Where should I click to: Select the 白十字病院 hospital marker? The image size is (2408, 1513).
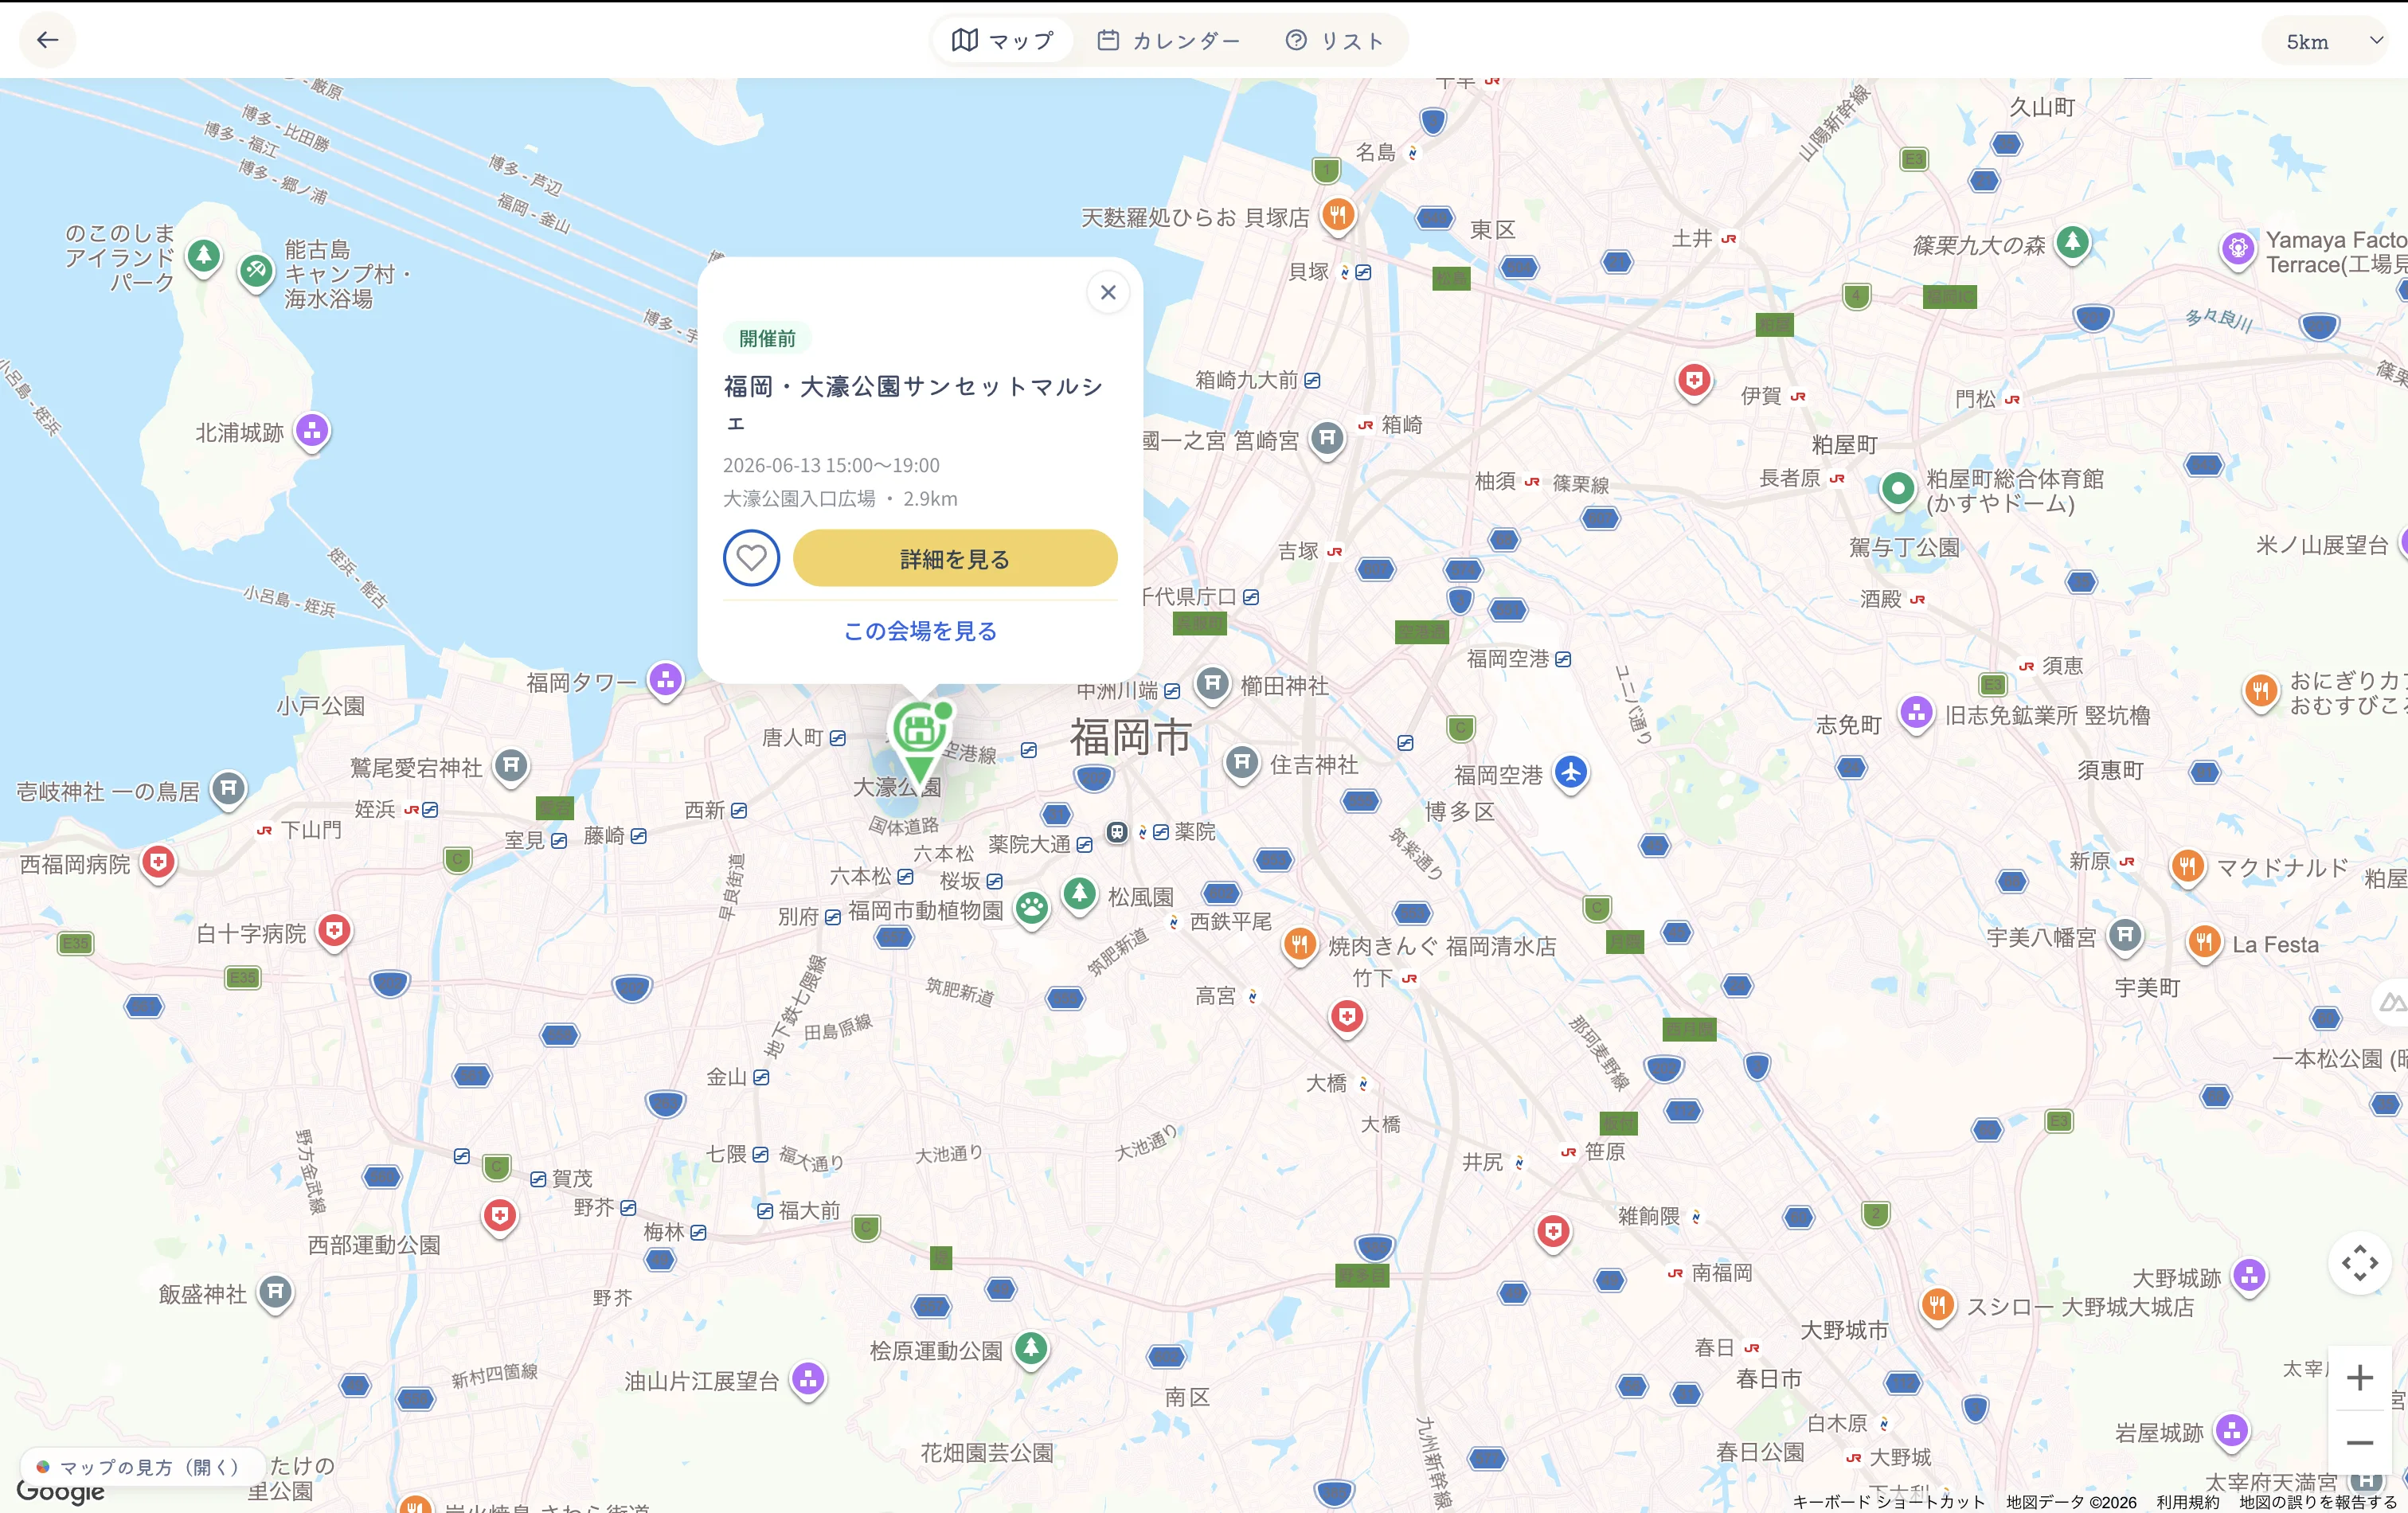[334, 932]
